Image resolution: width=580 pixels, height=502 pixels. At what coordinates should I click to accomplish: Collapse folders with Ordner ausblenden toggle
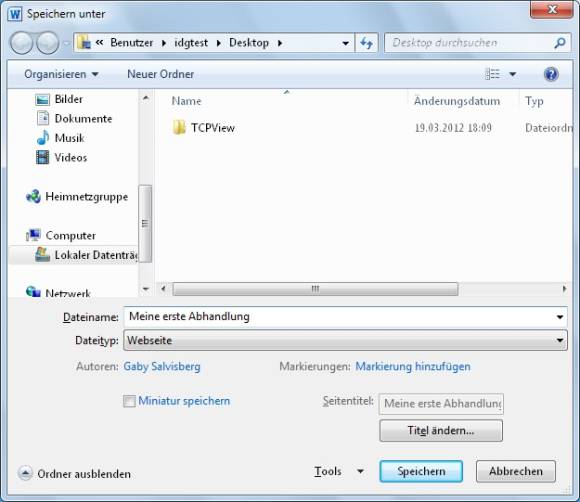(x=25, y=473)
